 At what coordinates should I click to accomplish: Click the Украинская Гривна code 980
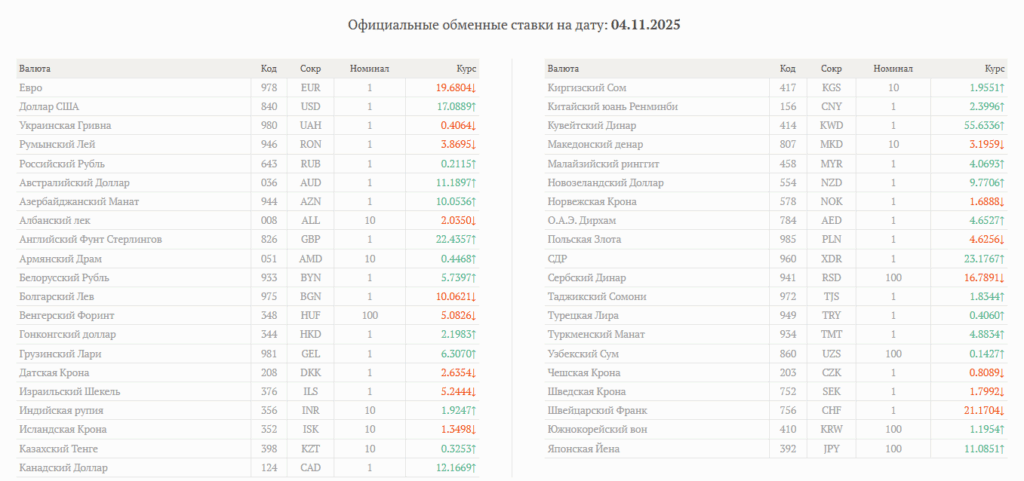coord(269,126)
